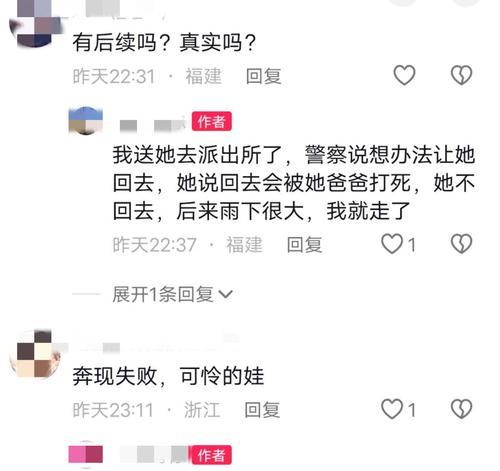
Task: Like the author's reply about 派出所
Action: click(392, 244)
